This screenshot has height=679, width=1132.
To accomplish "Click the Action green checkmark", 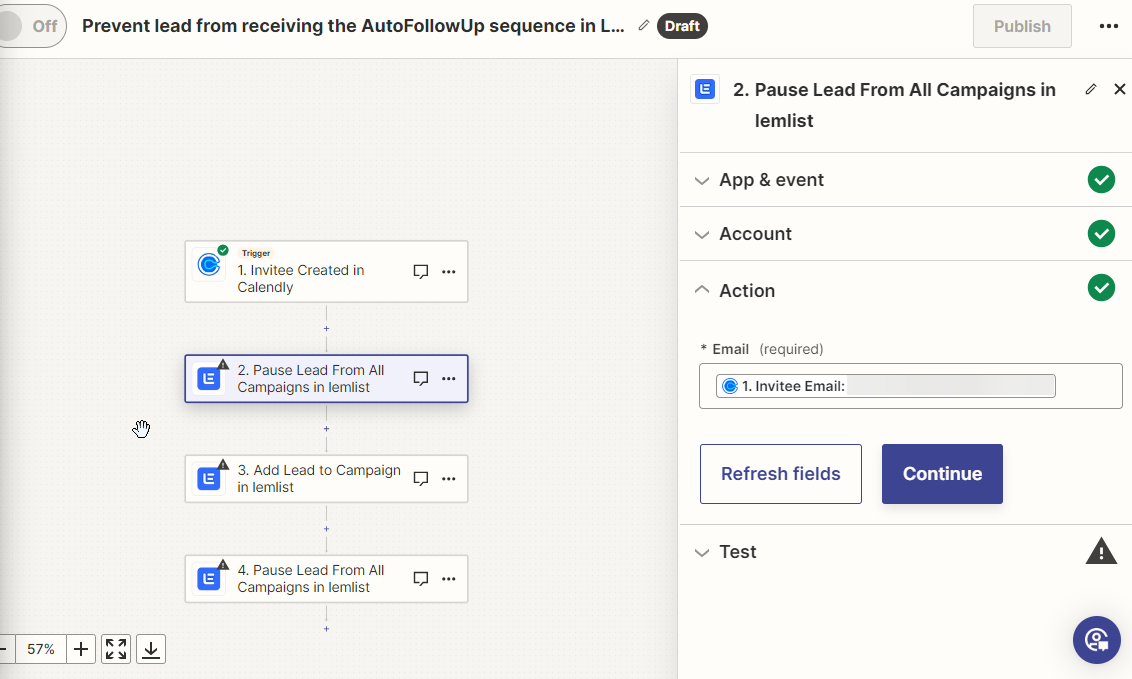I will (x=1101, y=288).
